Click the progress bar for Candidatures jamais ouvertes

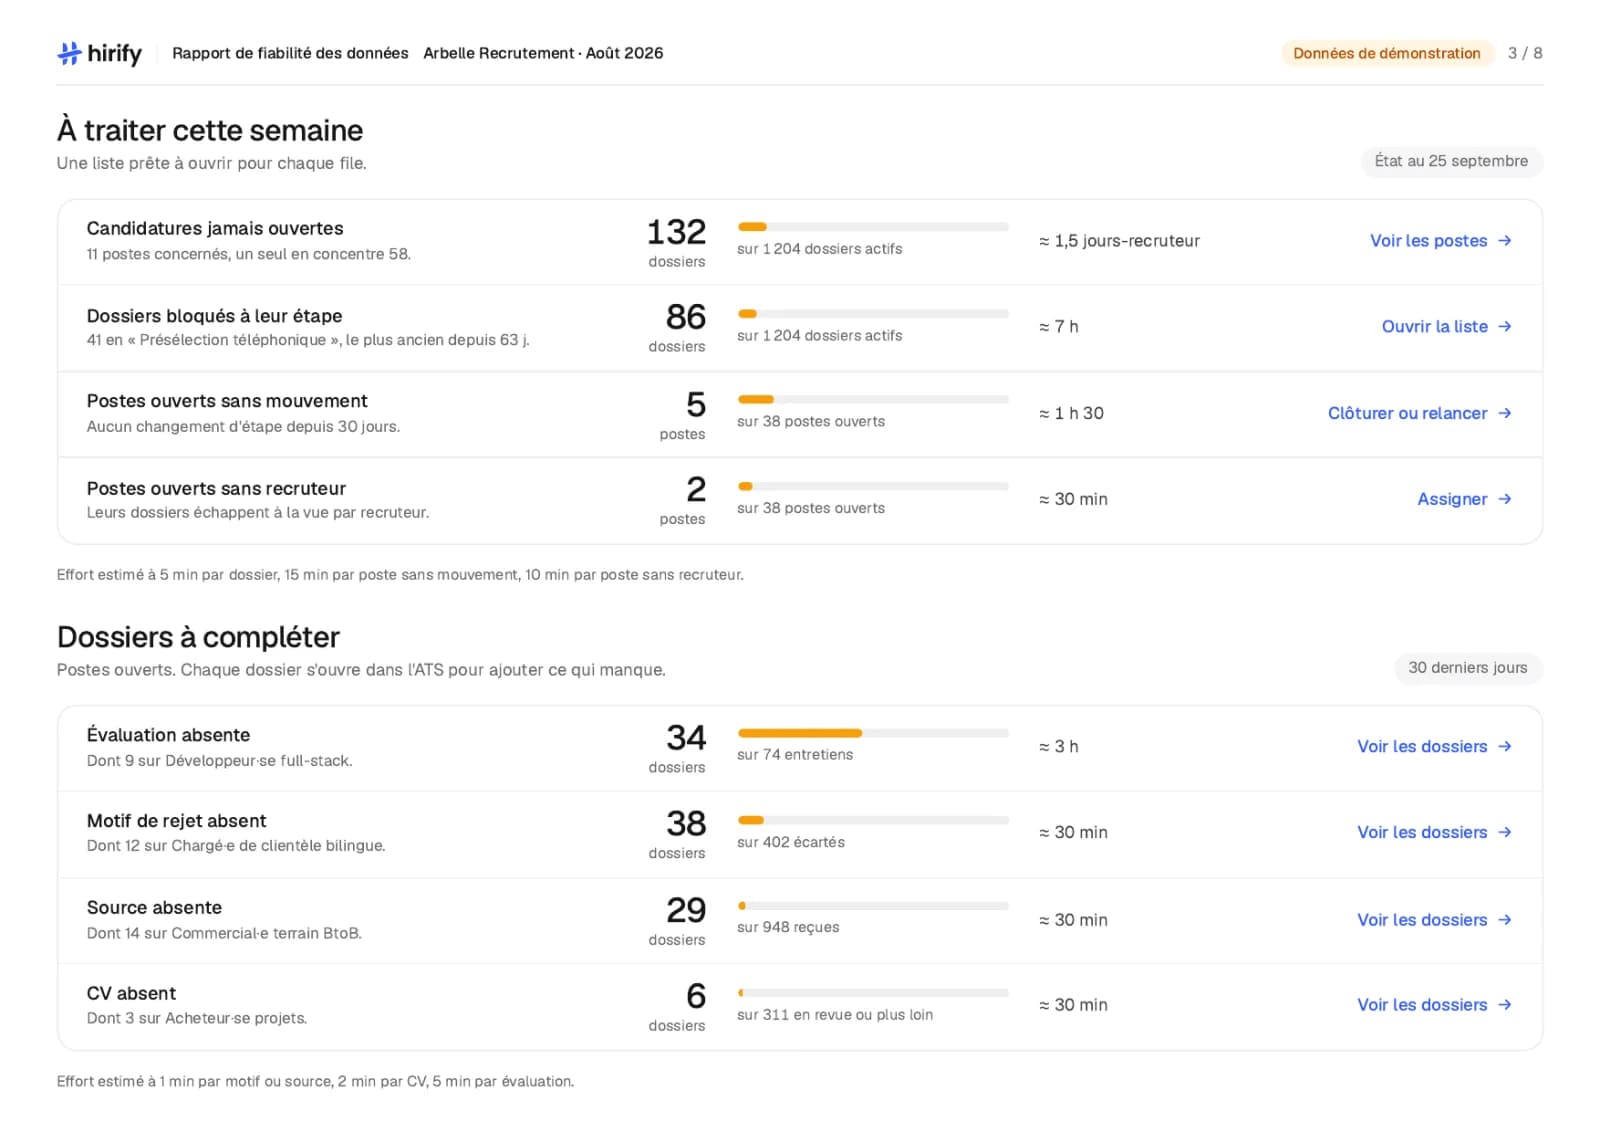(873, 227)
